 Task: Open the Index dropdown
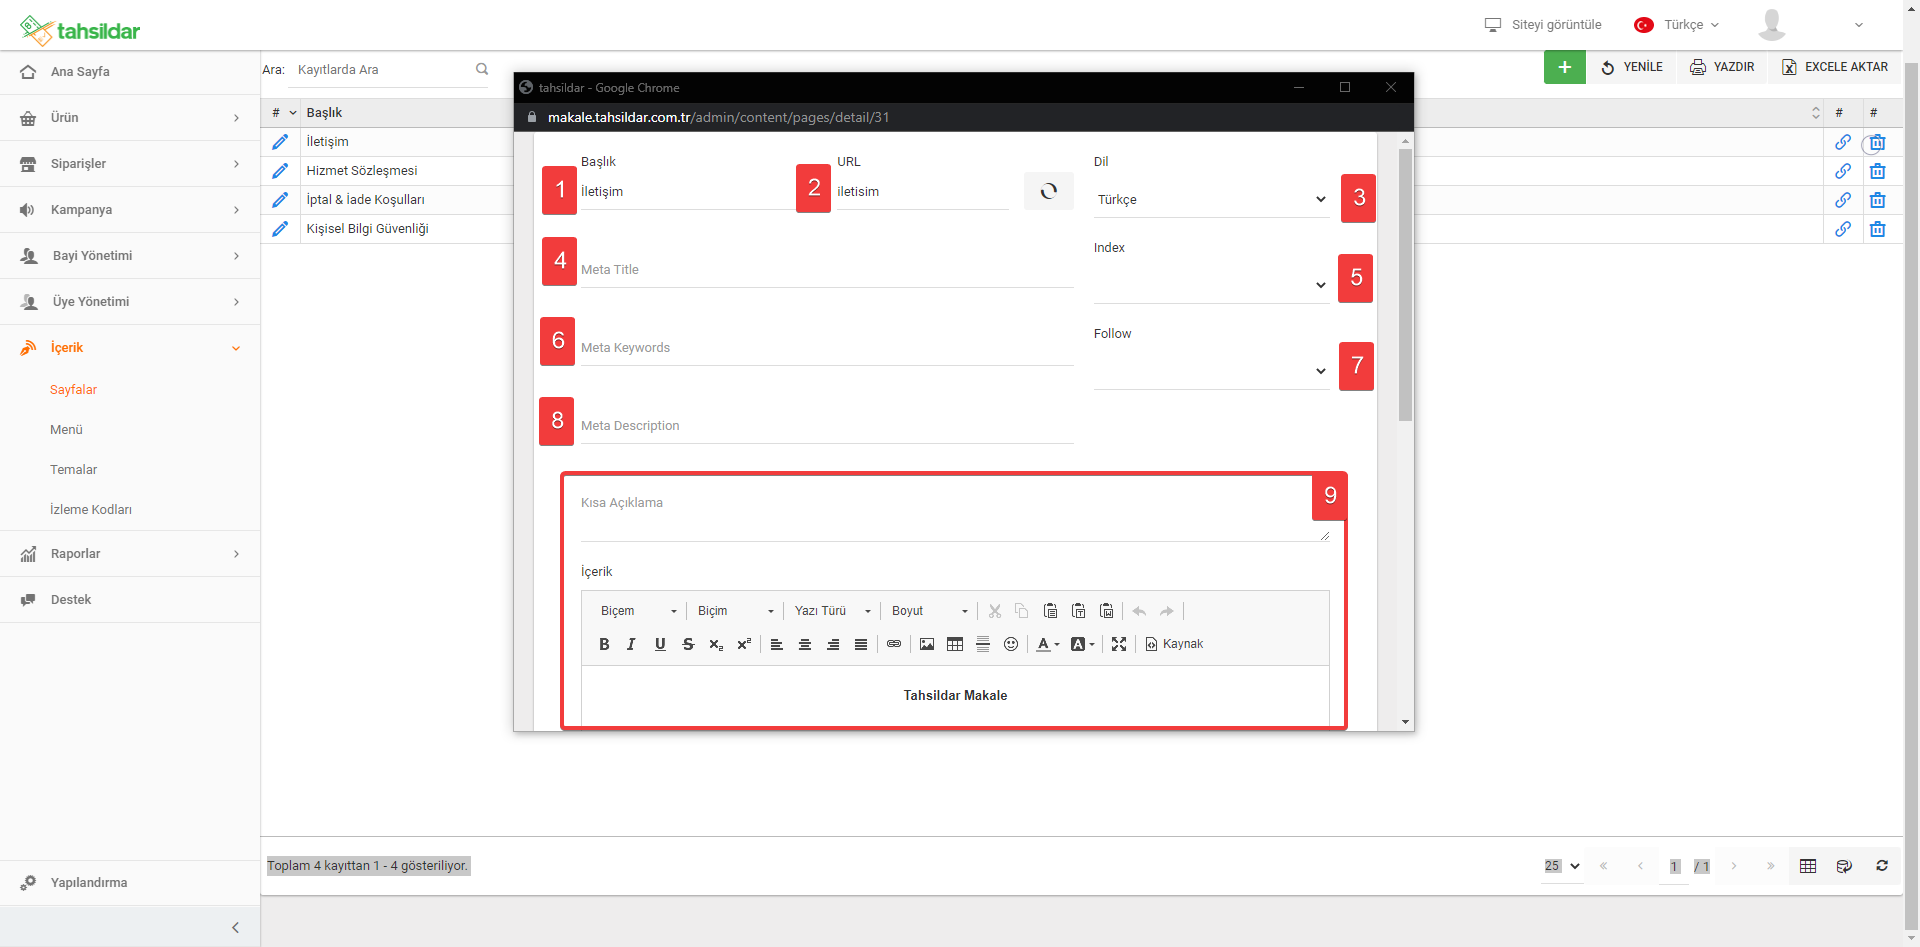(x=1212, y=285)
